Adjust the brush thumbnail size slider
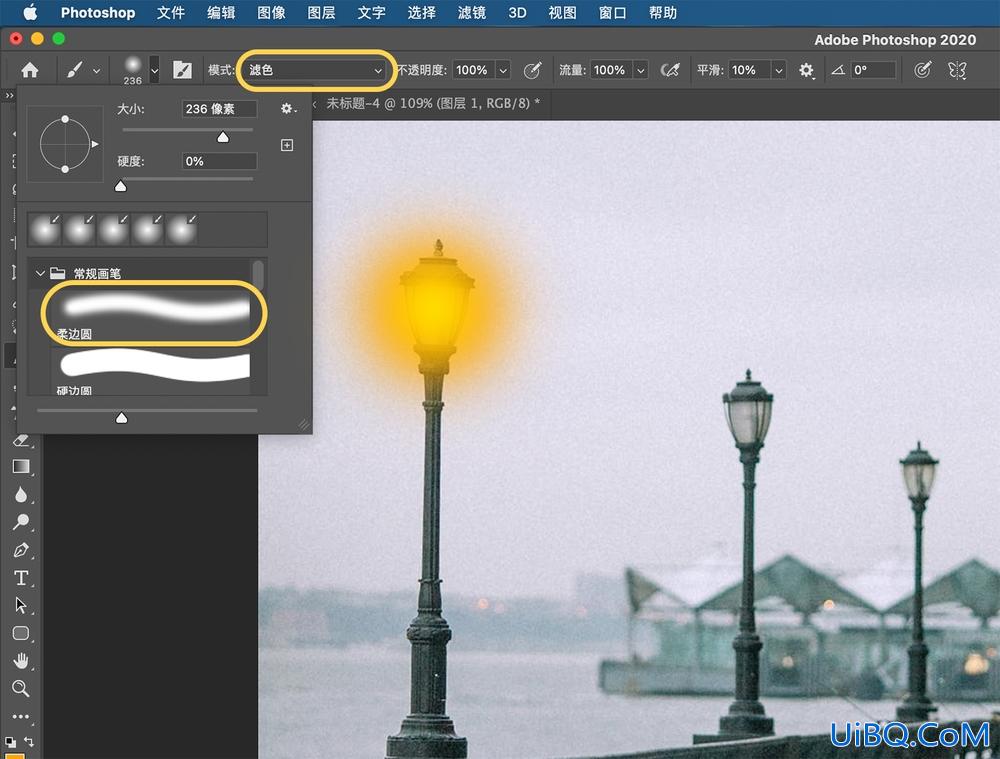 pyautogui.click(x=121, y=418)
